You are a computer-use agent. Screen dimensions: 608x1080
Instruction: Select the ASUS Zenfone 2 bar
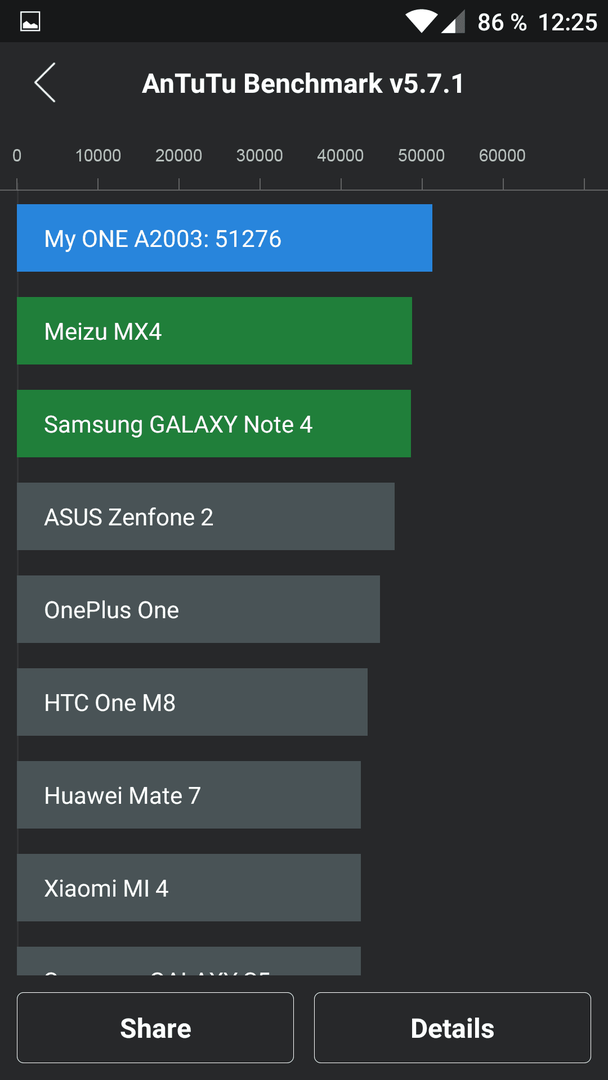click(206, 517)
